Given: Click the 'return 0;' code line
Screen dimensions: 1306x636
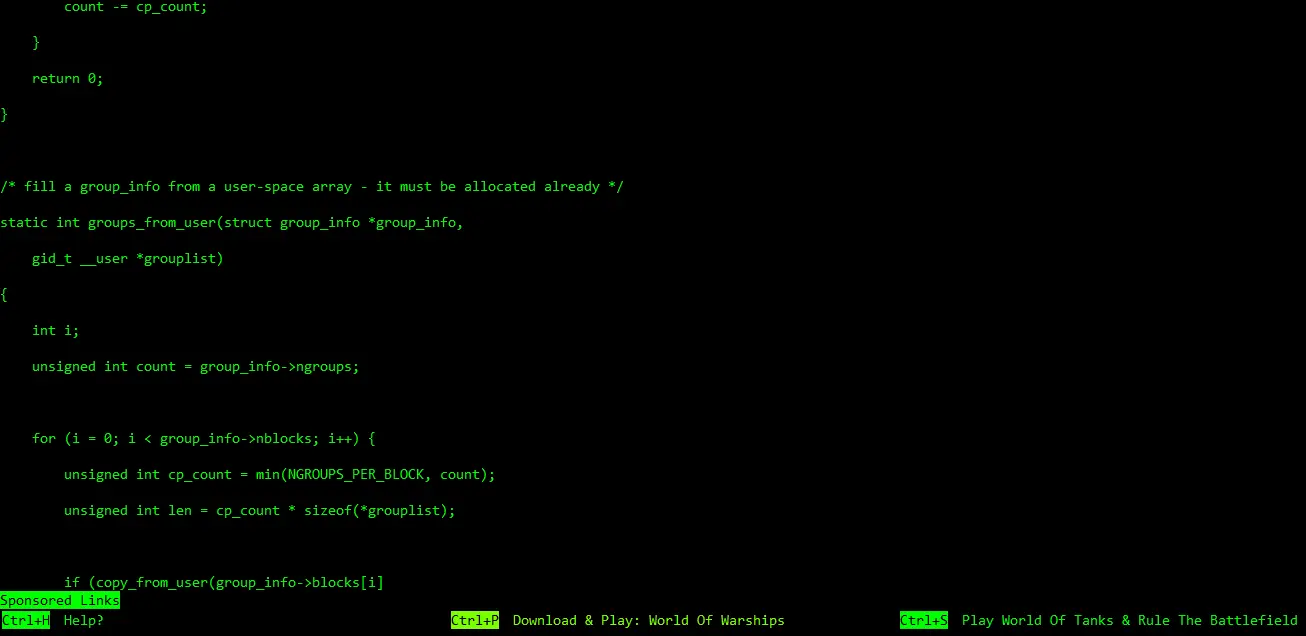Looking at the screenshot, I should pos(68,78).
